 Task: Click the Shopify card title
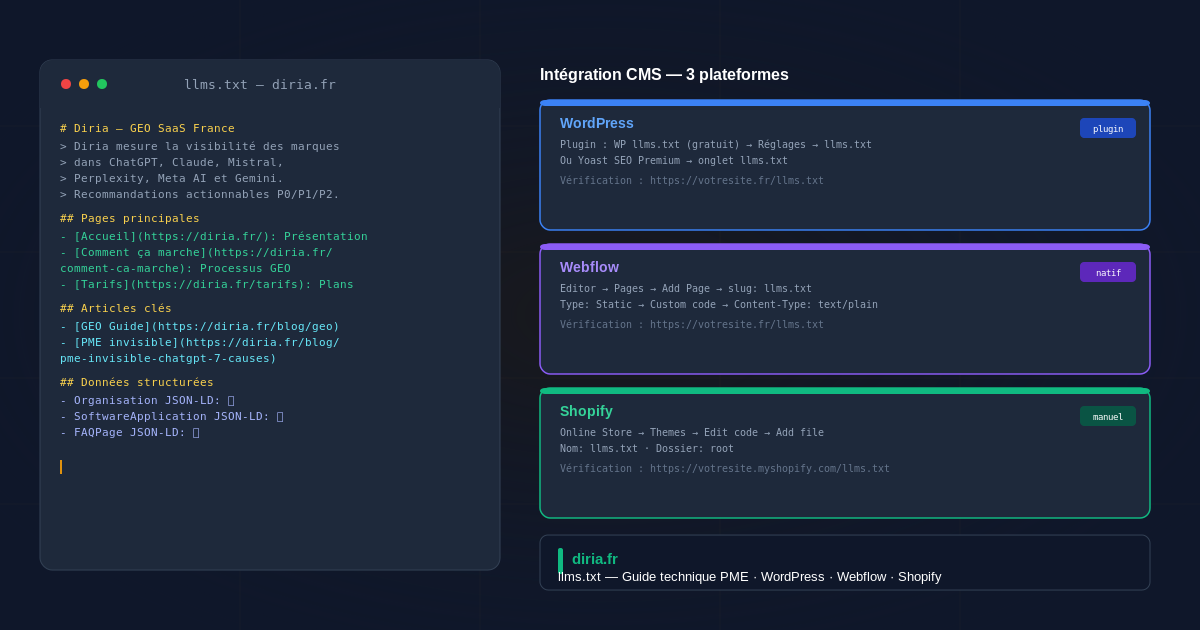[x=586, y=411]
